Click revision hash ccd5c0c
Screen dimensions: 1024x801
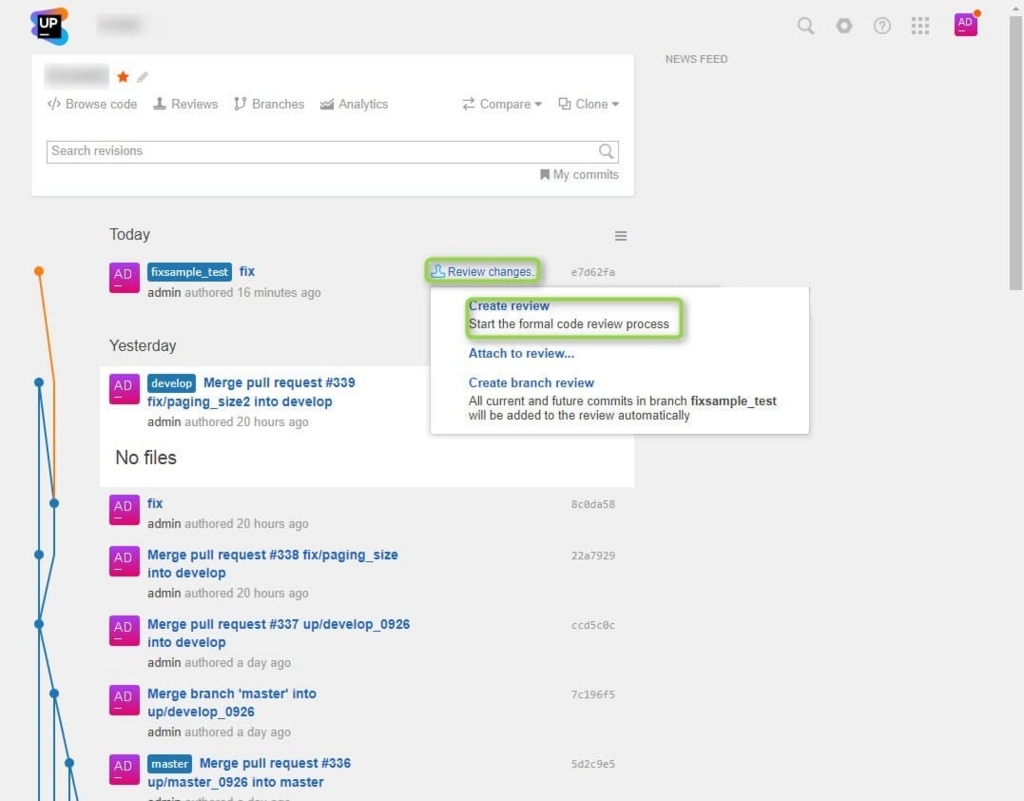[593, 625]
